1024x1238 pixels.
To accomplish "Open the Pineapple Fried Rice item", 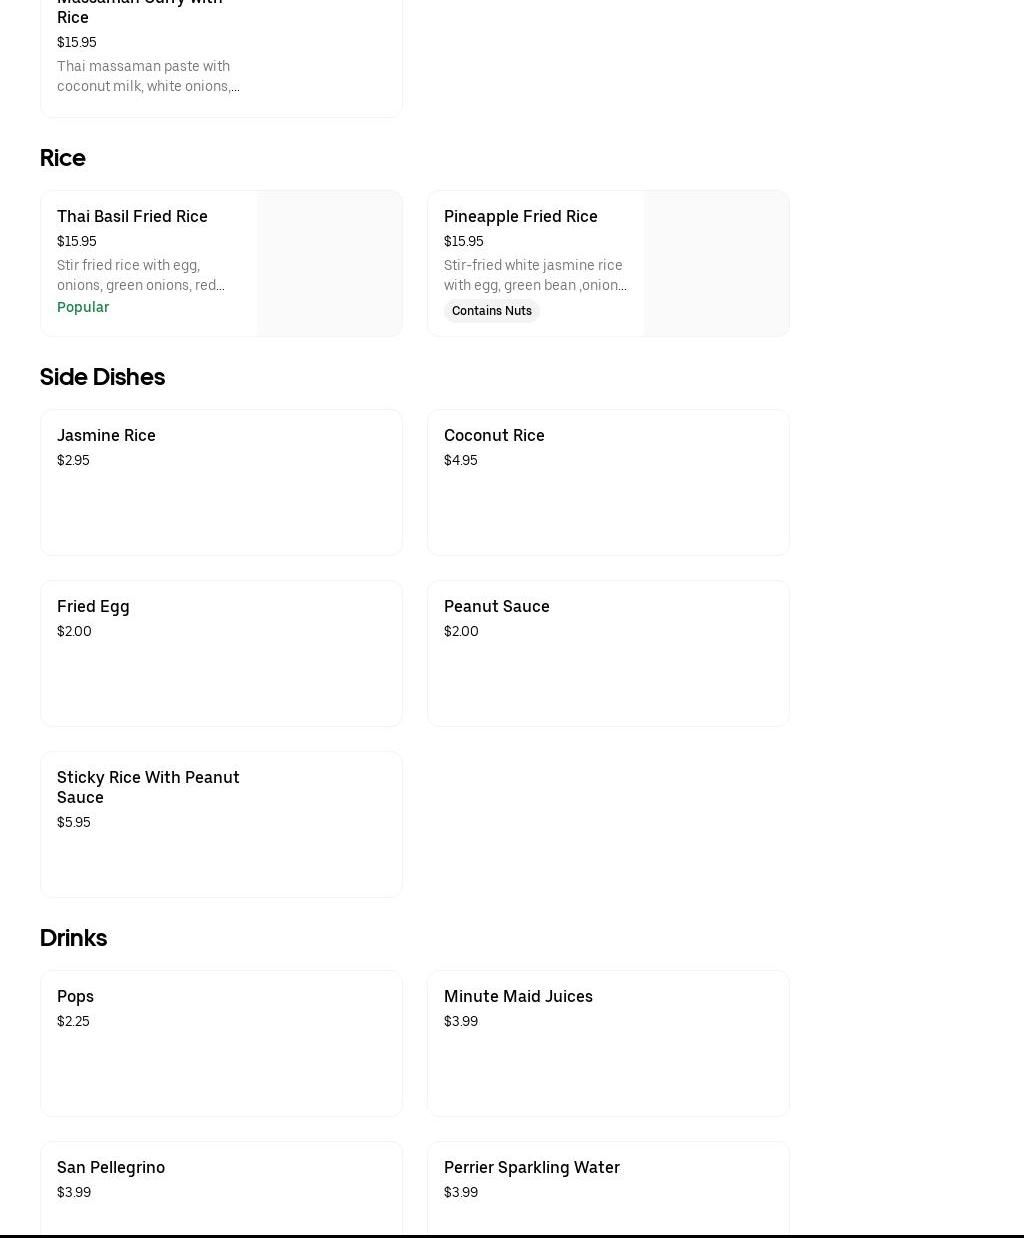I will click(520, 216).
